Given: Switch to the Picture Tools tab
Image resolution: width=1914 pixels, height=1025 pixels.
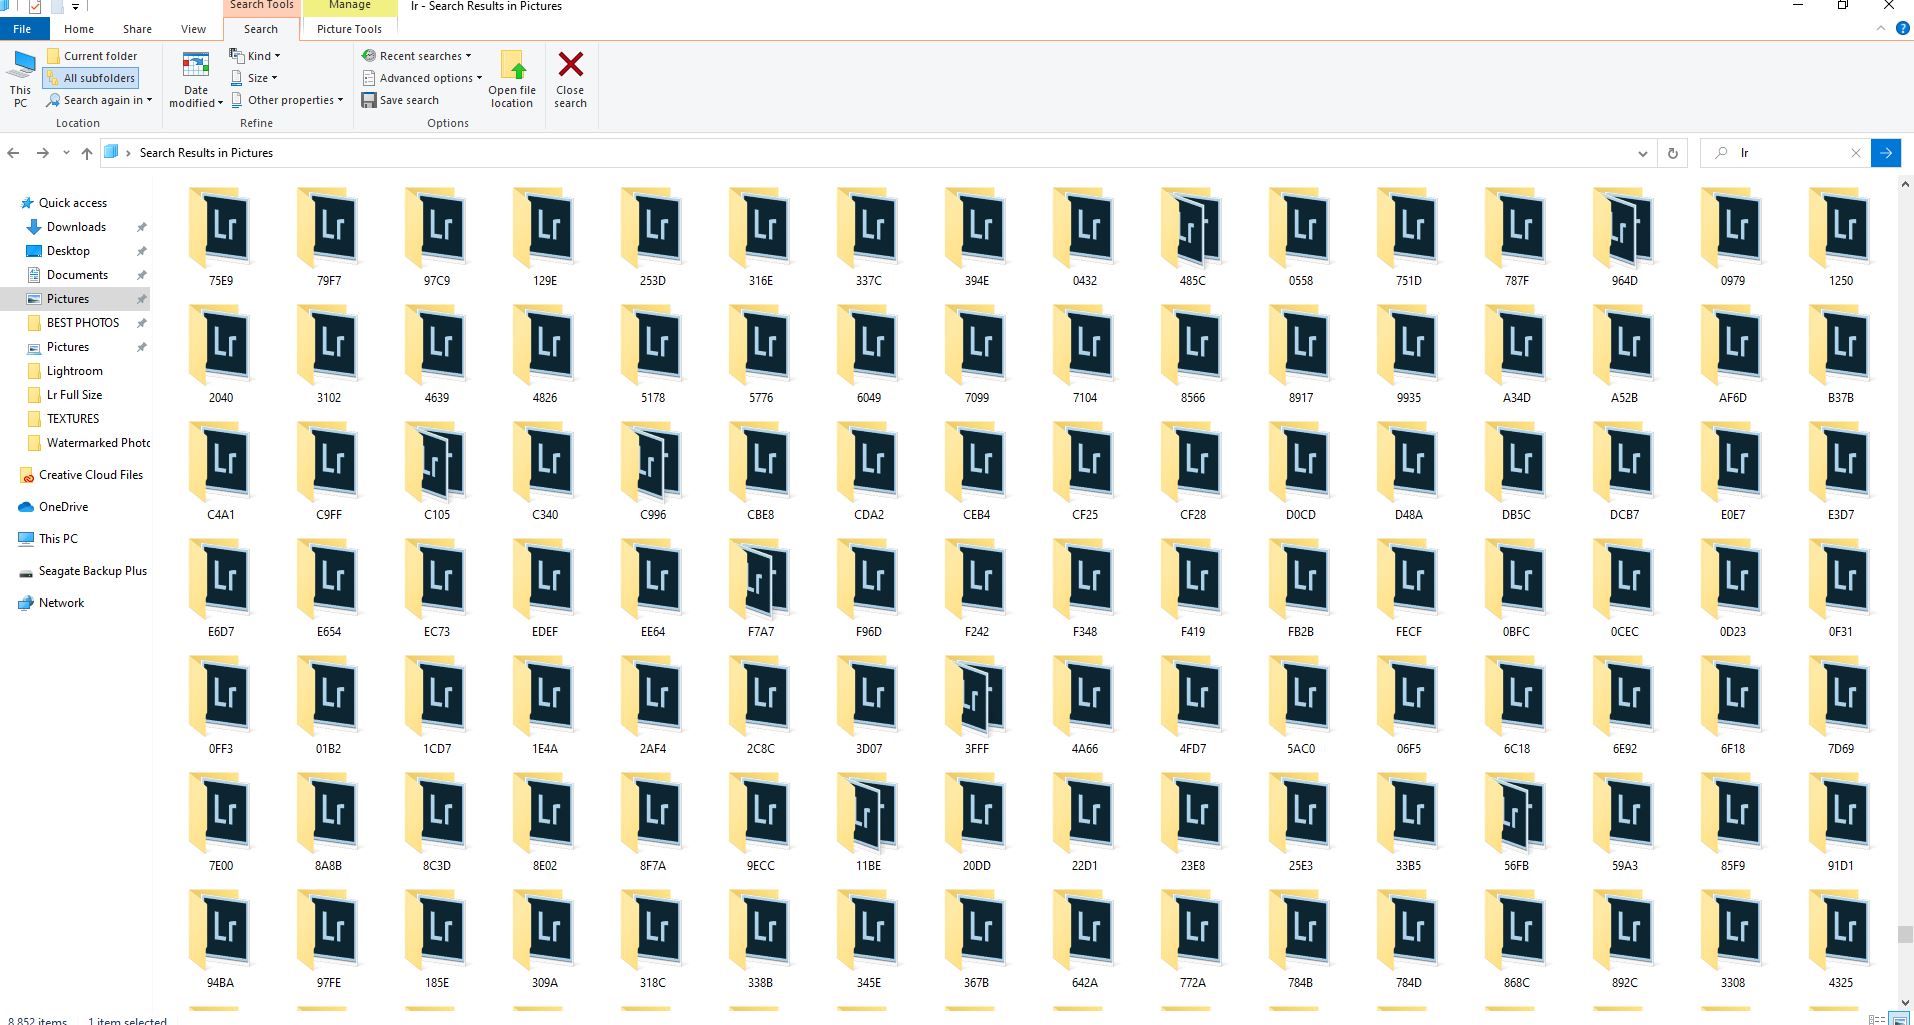Looking at the screenshot, I should click(x=348, y=28).
